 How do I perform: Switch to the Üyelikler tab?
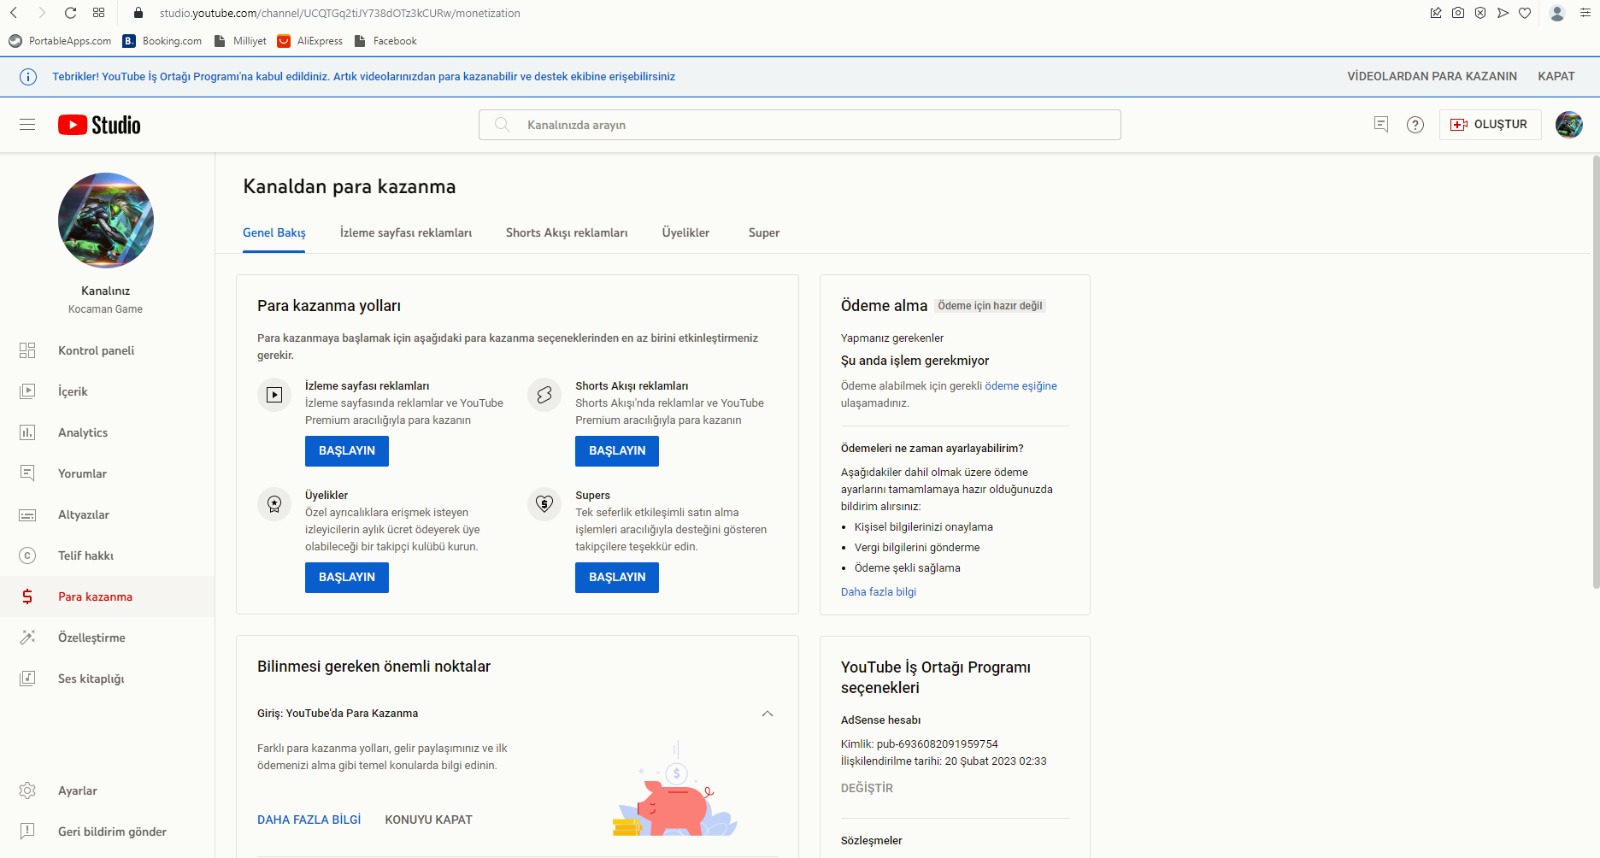(686, 233)
